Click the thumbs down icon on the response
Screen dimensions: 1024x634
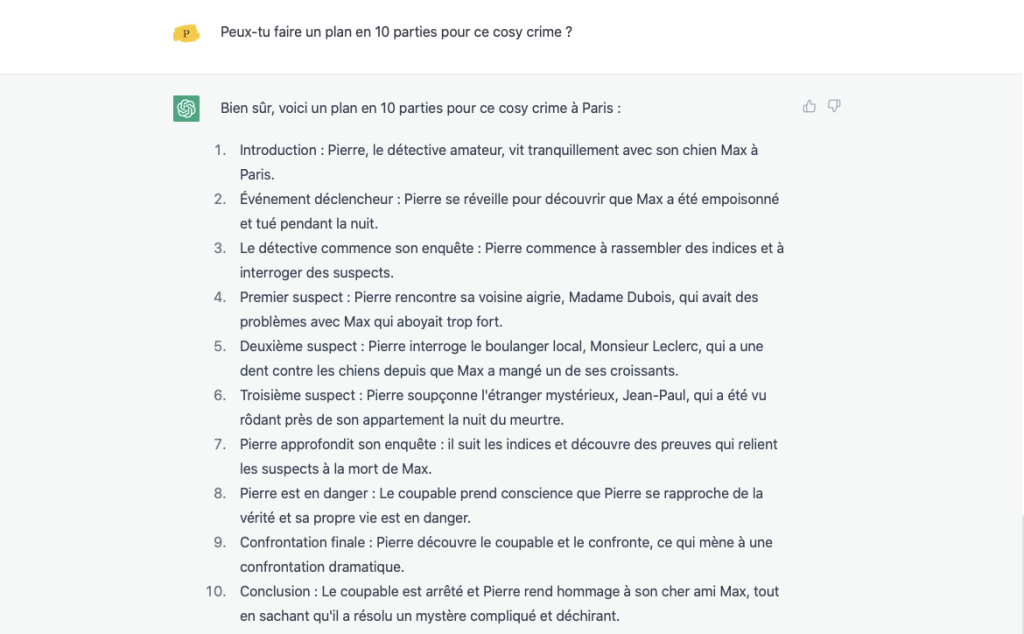834,106
